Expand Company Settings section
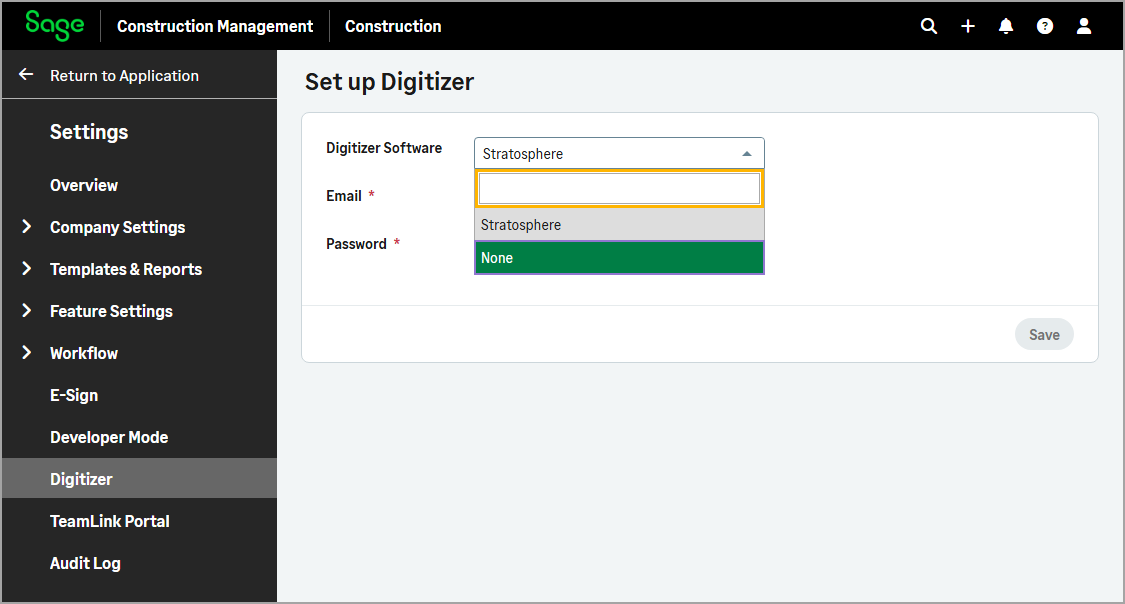The width and height of the screenshot is (1125, 604). (x=27, y=227)
